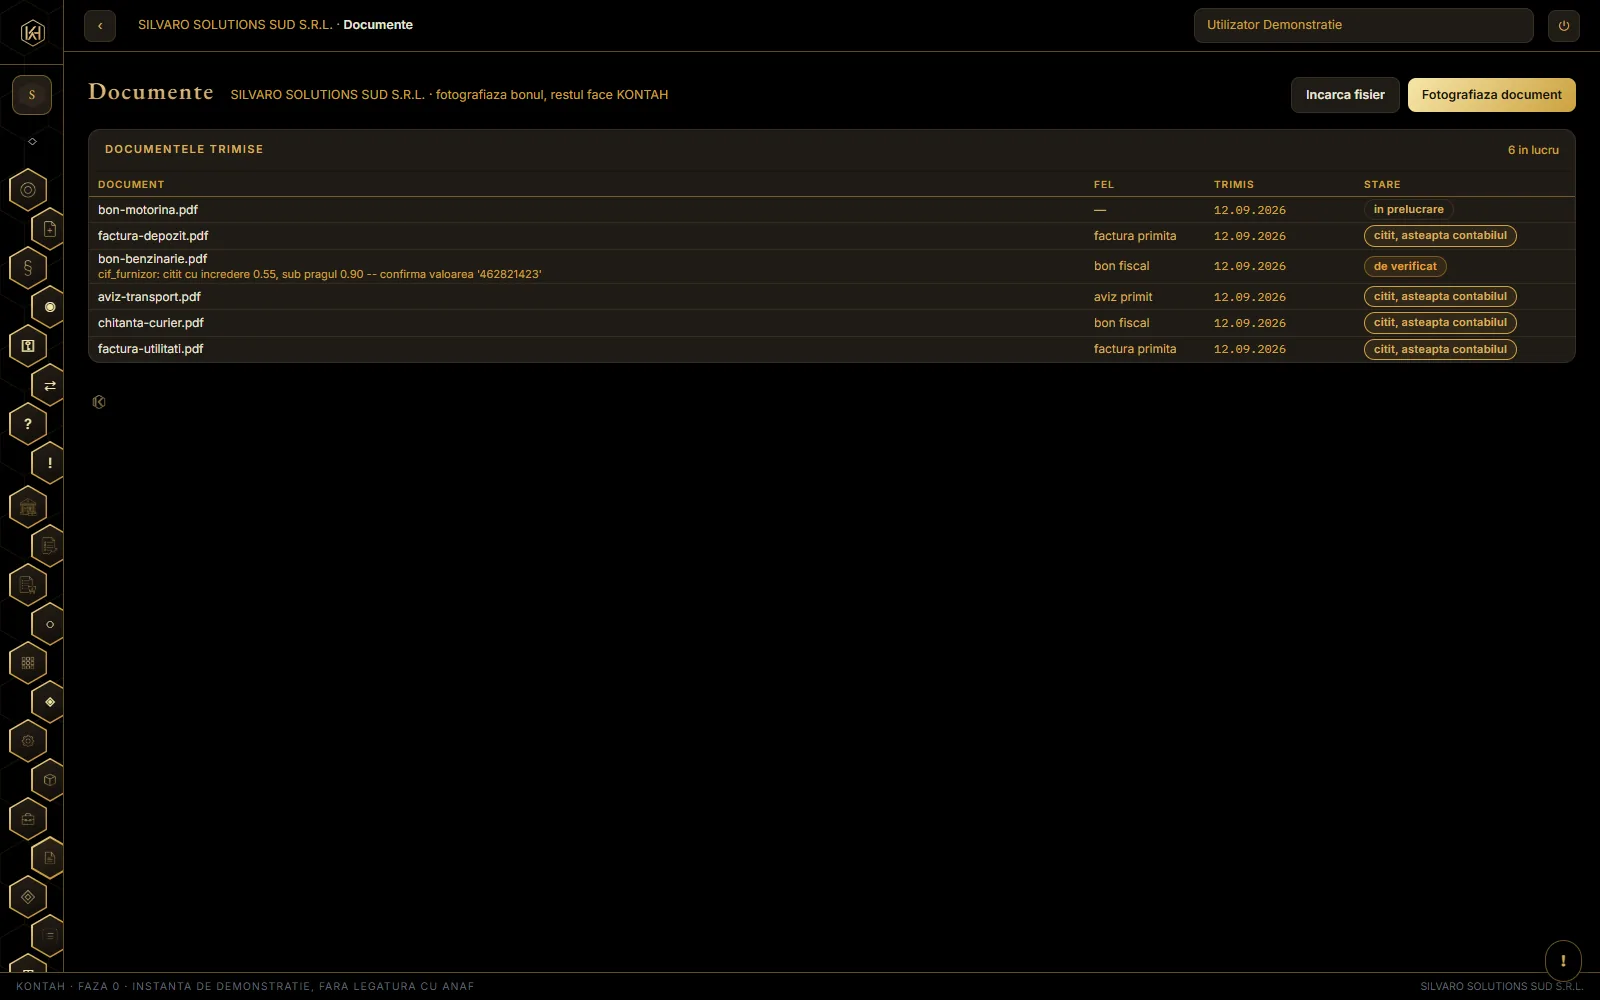Open the gear settings hexagon icon

pyautogui.click(x=28, y=741)
